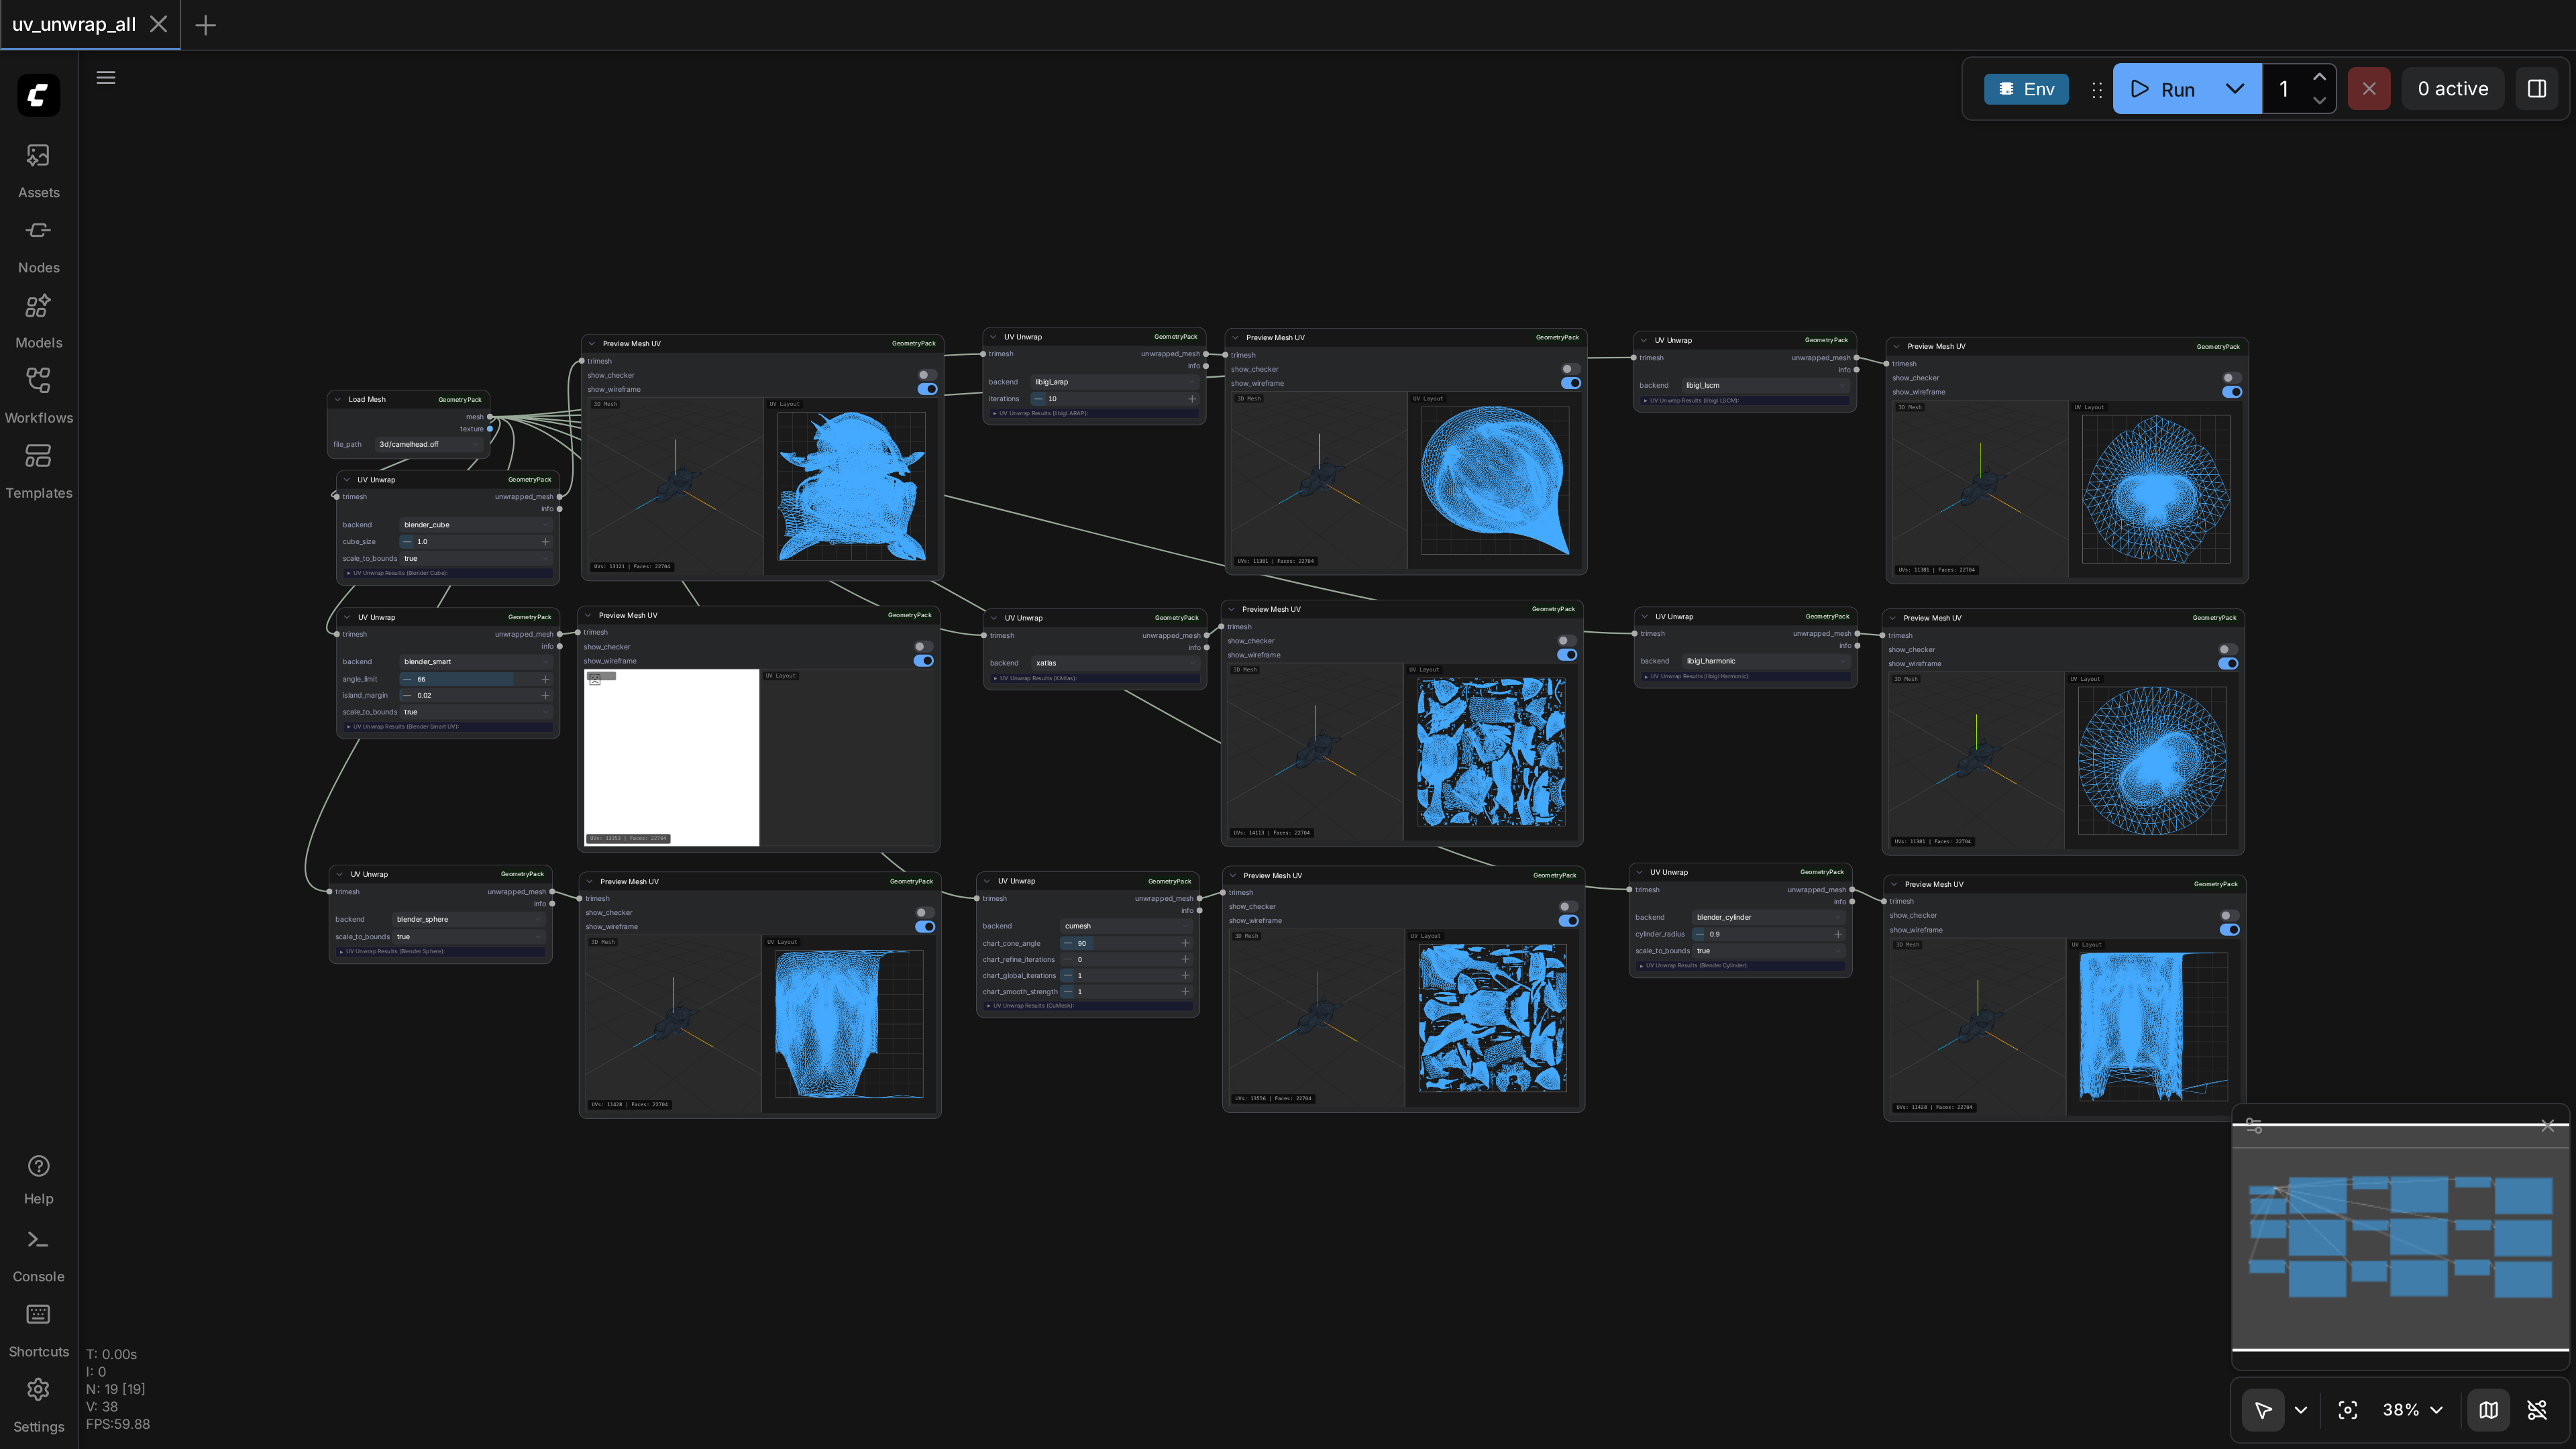This screenshot has width=2576, height=1449.
Task: Click the 0 active jobs button
Action: pos(2453,89)
